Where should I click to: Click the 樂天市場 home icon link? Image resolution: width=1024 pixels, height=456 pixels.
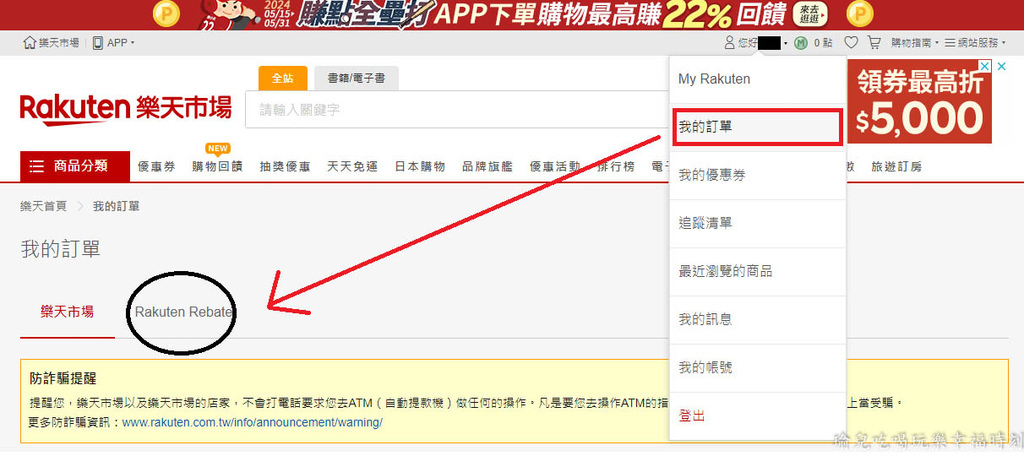[x=51, y=43]
